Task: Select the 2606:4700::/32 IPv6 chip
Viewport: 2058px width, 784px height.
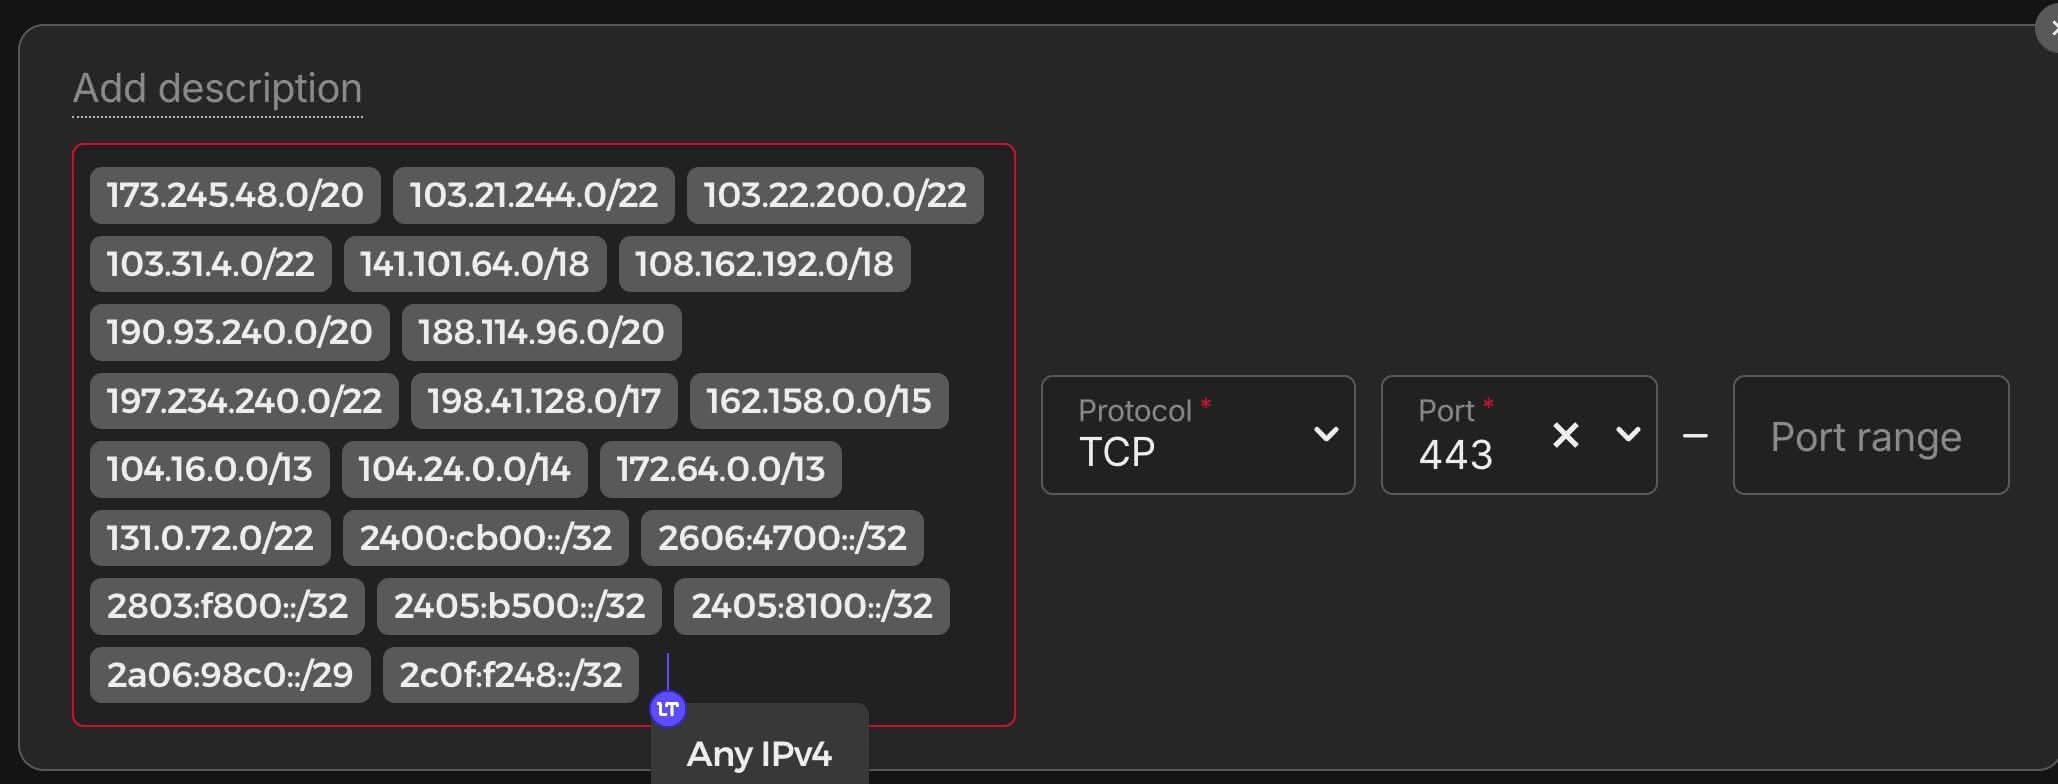Action: point(781,538)
